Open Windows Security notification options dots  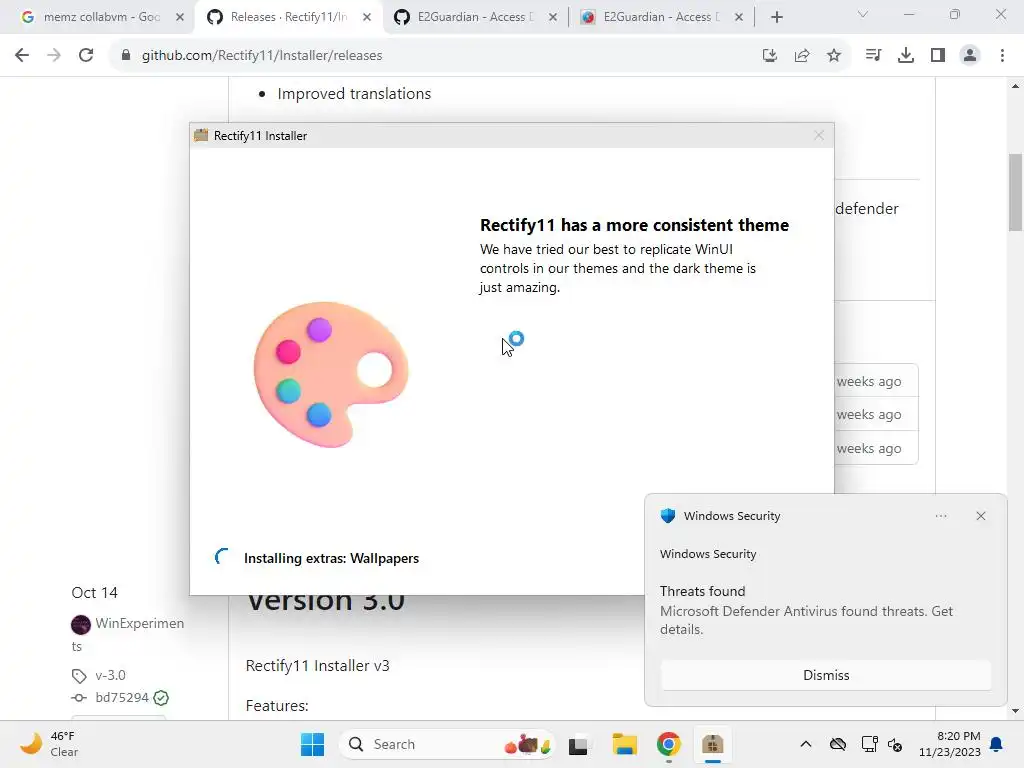(x=941, y=516)
